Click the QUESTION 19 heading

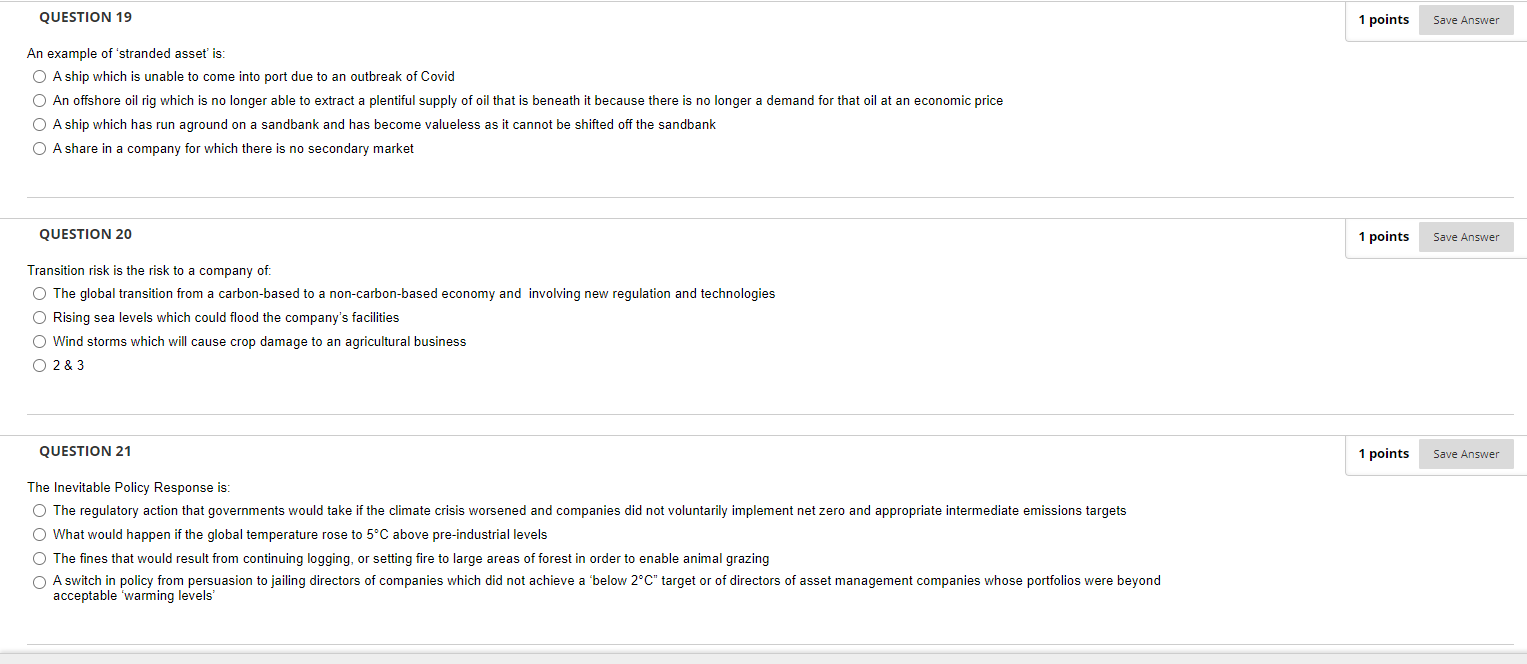point(85,17)
